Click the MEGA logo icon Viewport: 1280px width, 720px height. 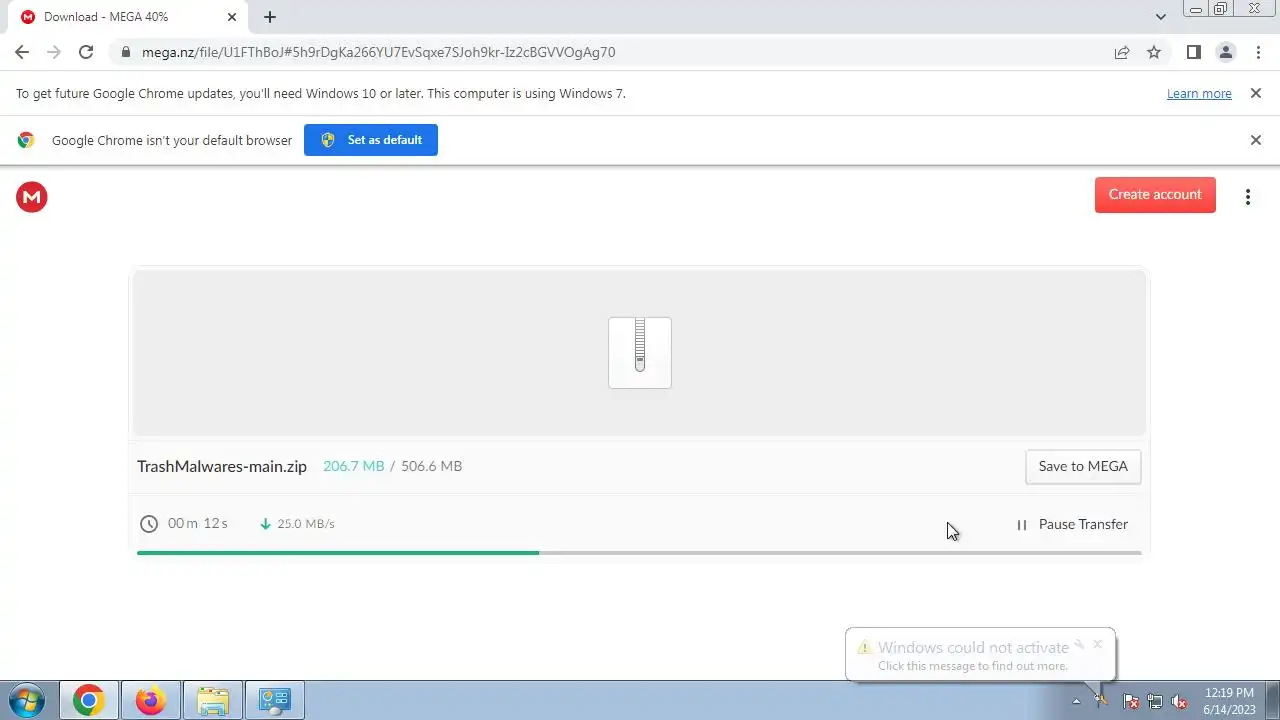(x=32, y=197)
